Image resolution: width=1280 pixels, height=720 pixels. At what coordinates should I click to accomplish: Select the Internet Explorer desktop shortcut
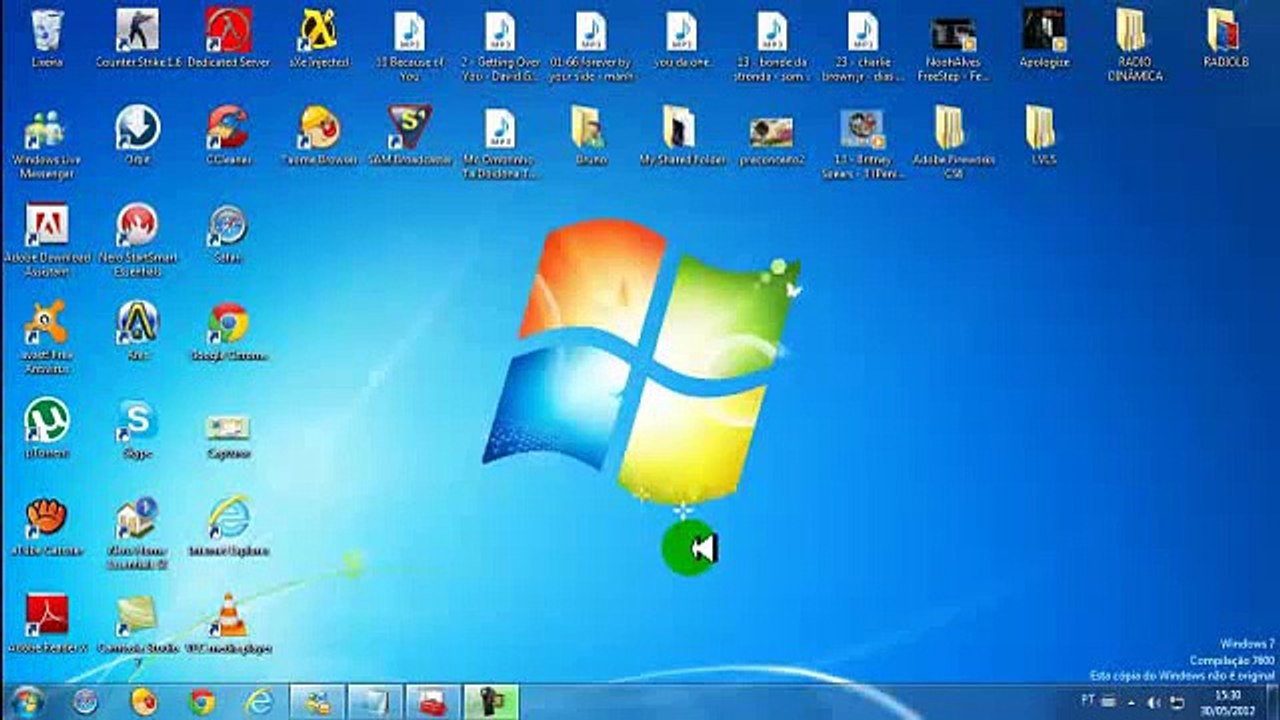tap(229, 526)
